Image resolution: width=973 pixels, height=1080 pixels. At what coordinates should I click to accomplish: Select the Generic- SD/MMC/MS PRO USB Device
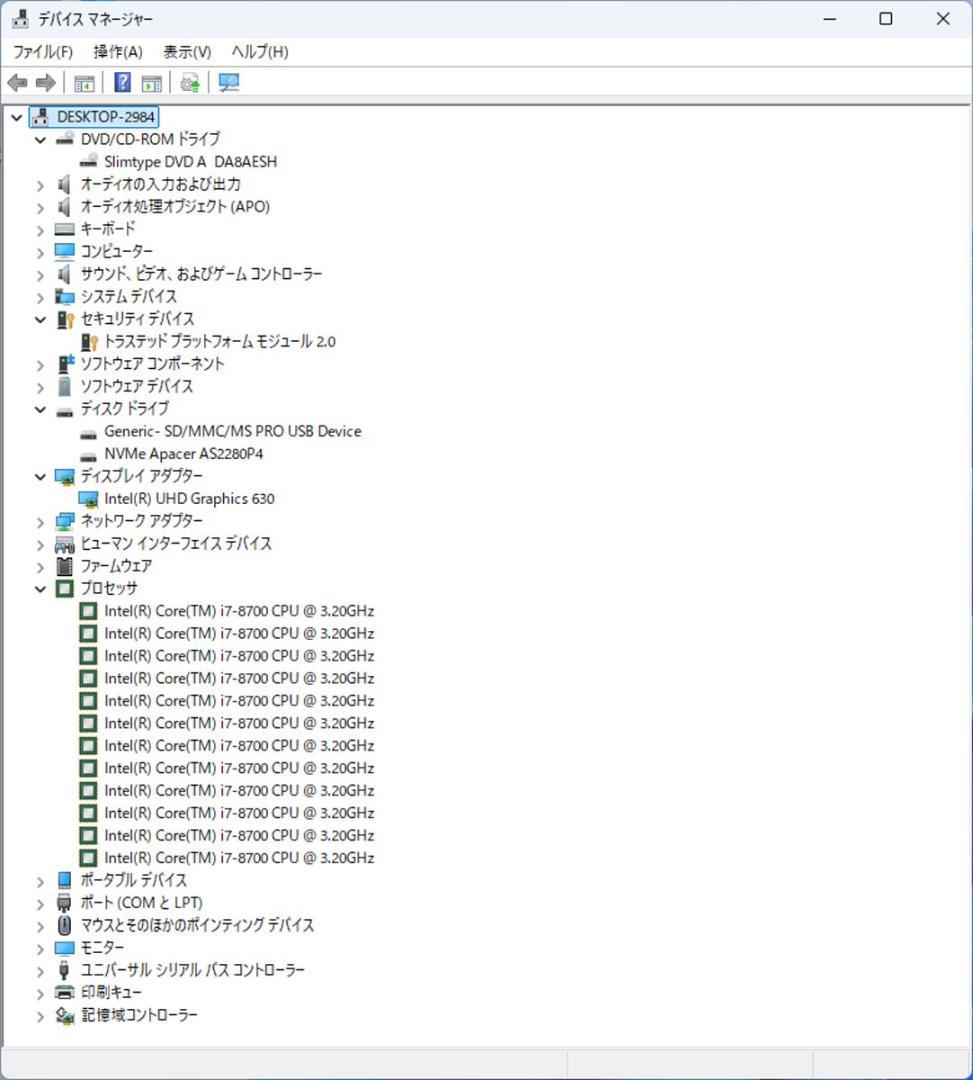[230, 431]
